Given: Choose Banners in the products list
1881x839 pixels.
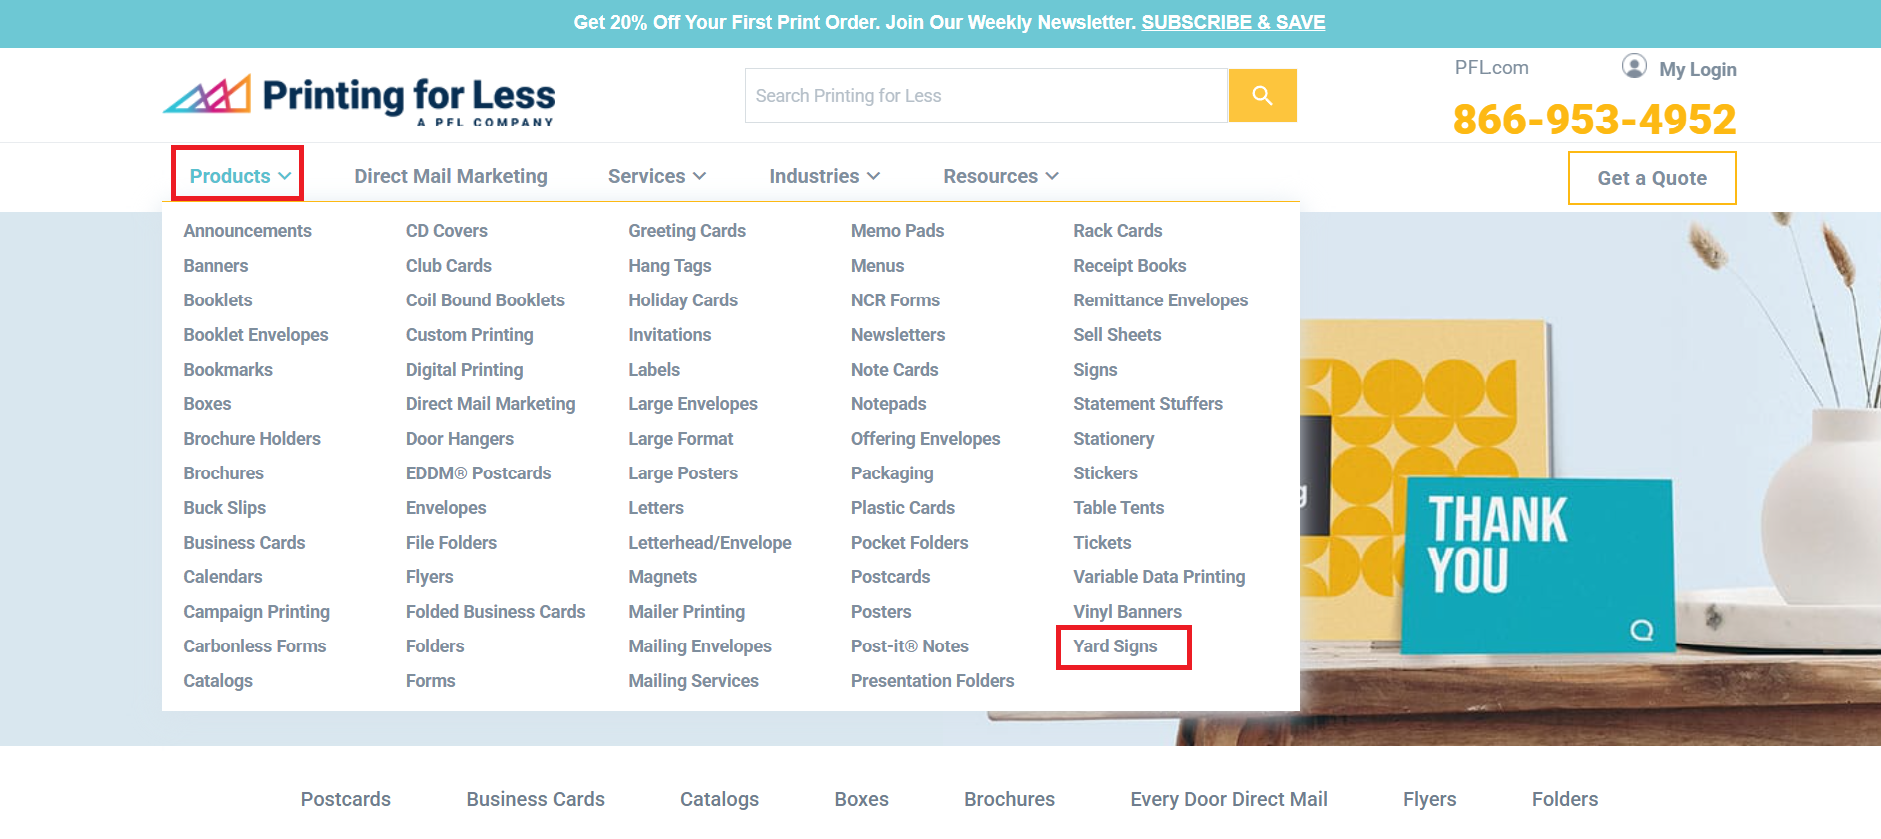Looking at the screenshot, I should pyautogui.click(x=215, y=266).
